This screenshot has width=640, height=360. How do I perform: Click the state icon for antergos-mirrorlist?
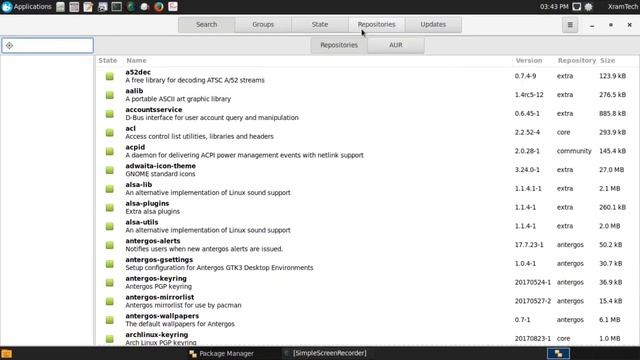109,302
